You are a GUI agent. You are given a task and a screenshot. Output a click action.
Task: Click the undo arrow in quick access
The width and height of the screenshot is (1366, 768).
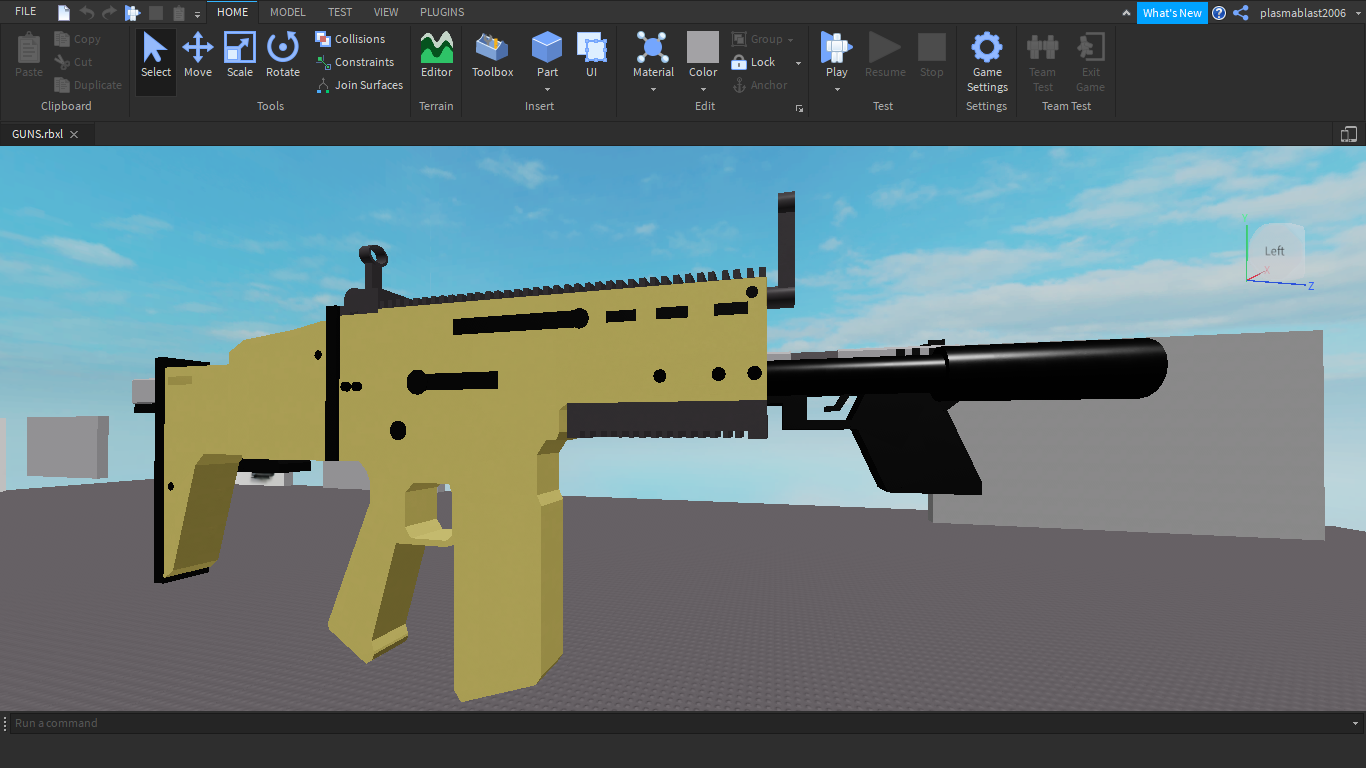87,13
